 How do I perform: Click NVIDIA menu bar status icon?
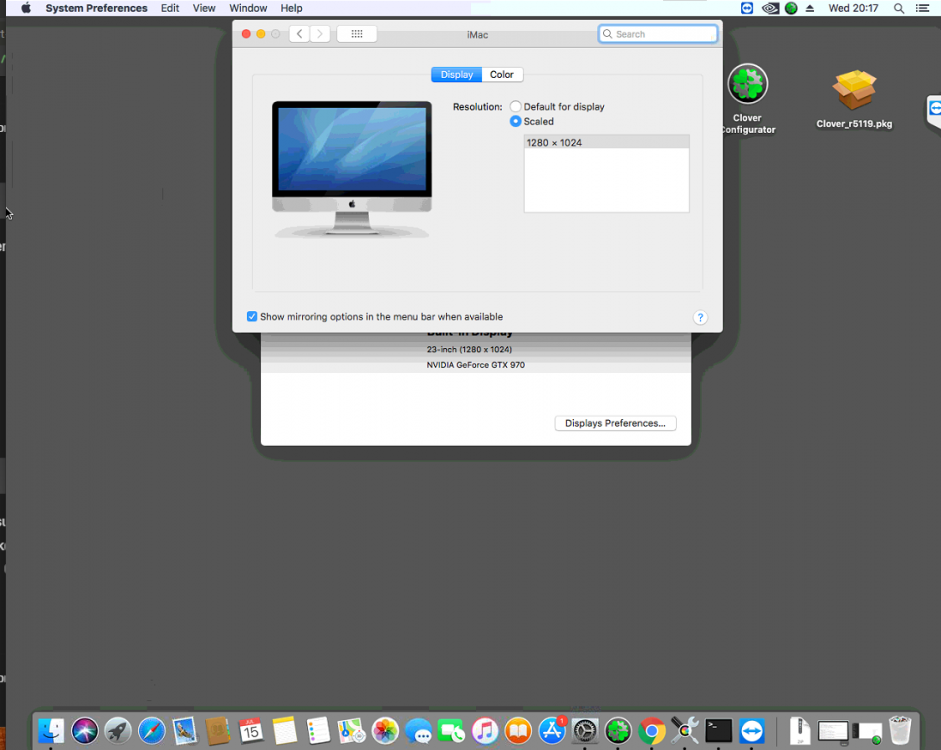[770, 8]
